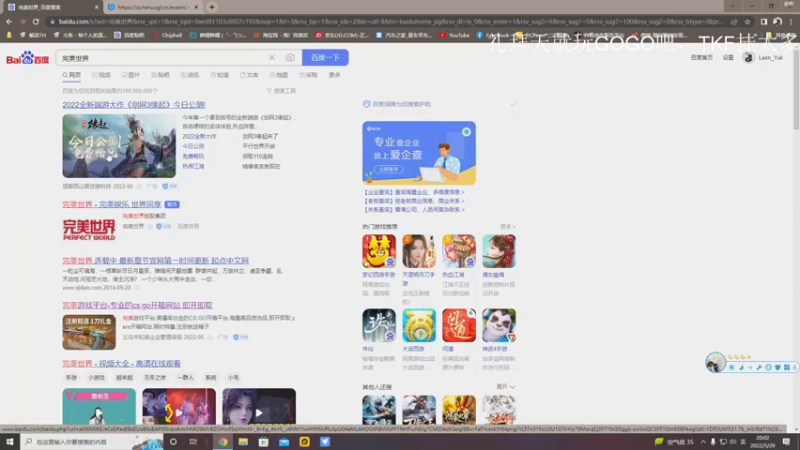Open 神武4手游 panda game icon
The height and width of the screenshot is (450, 800).
pos(499,325)
